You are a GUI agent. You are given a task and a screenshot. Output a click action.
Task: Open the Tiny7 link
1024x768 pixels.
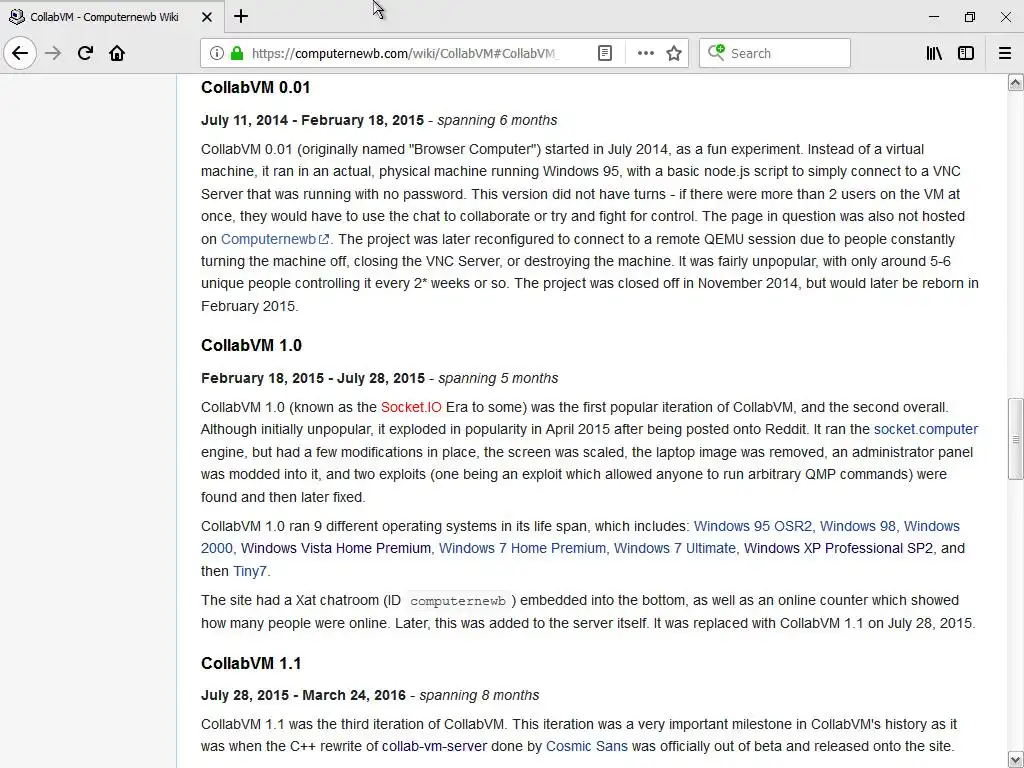coord(249,571)
